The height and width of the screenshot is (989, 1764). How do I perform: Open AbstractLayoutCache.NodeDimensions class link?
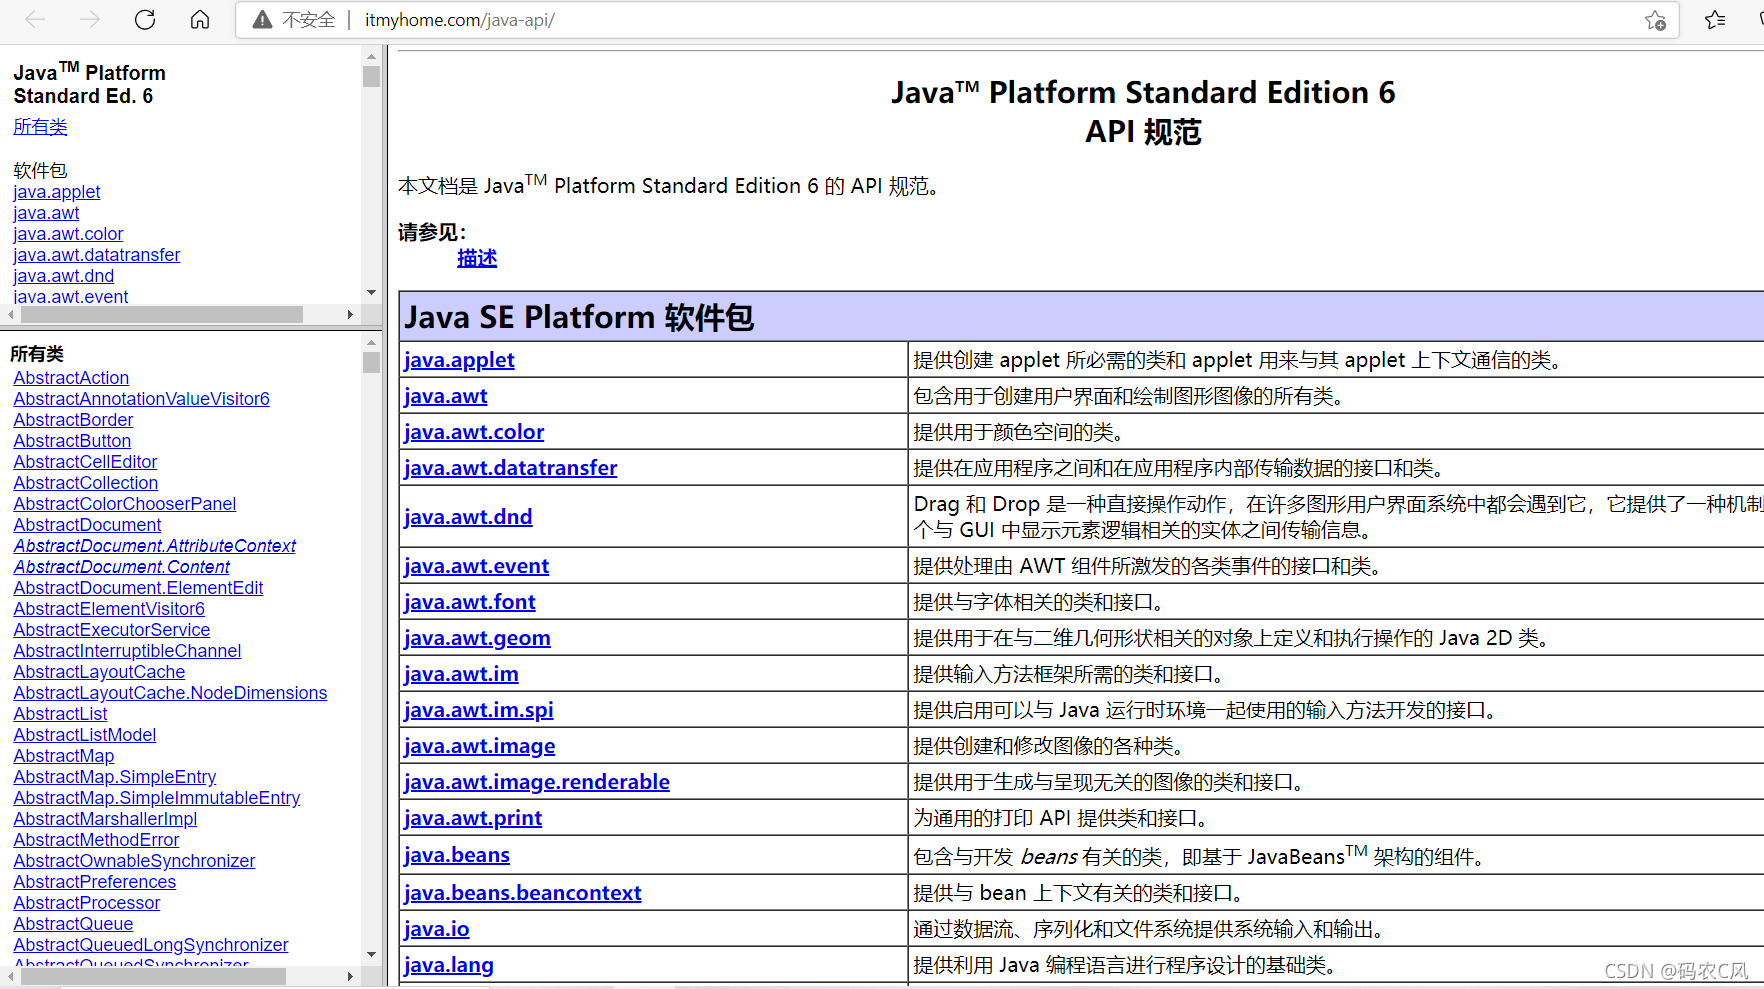point(170,693)
